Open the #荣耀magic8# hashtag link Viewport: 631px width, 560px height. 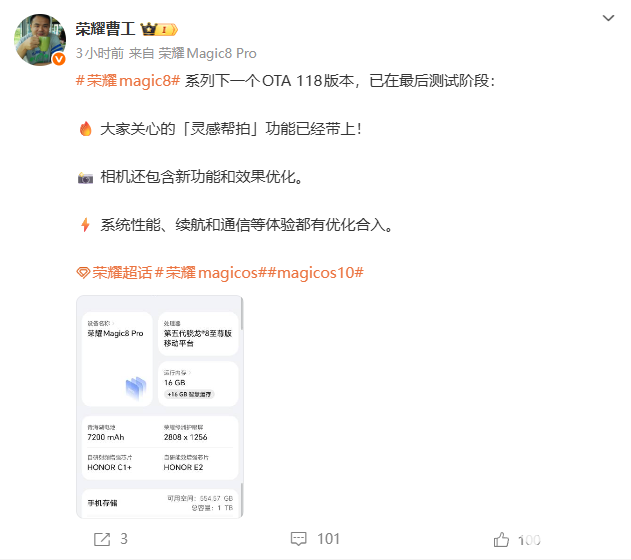[128, 81]
